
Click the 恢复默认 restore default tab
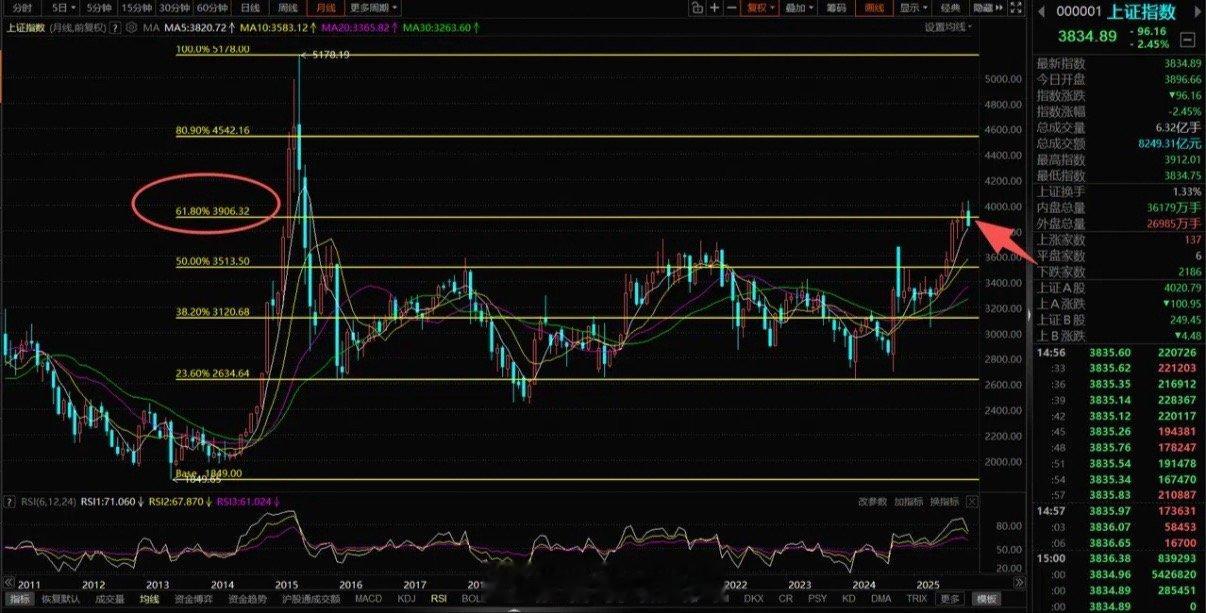[59, 599]
